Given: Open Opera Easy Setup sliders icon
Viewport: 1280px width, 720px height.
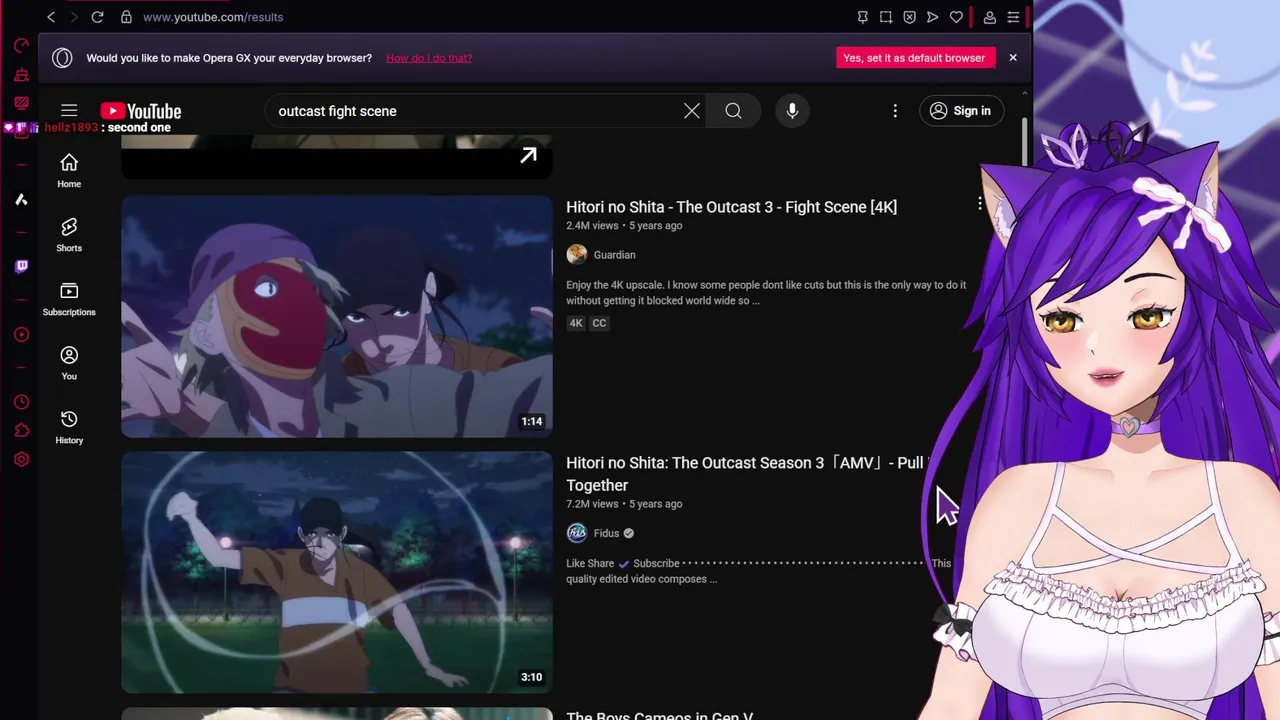Looking at the screenshot, I should (1013, 17).
